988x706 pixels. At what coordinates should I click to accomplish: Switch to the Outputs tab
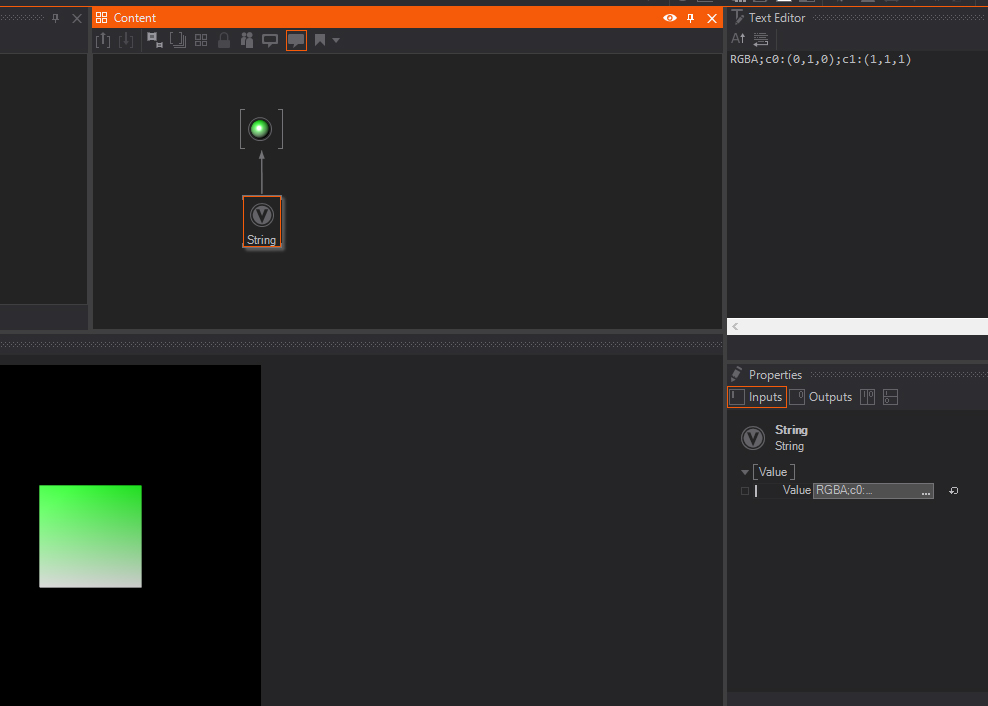tap(821, 397)
